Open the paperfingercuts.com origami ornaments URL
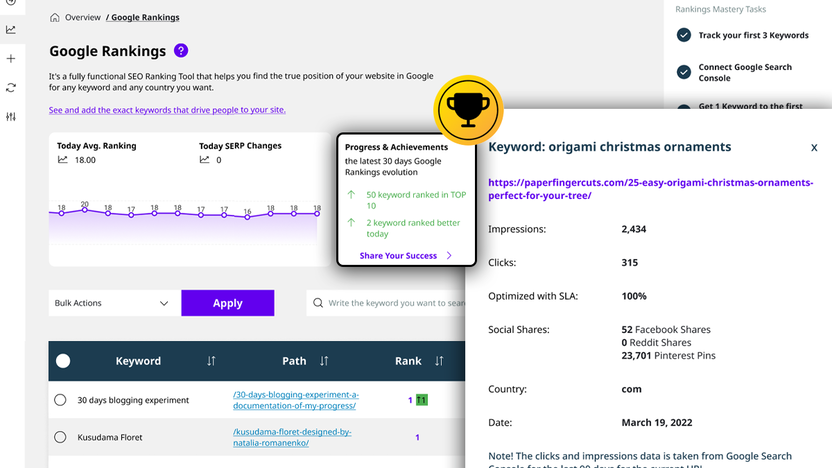Viewport: 832px width, 468px height. [651, 189]
